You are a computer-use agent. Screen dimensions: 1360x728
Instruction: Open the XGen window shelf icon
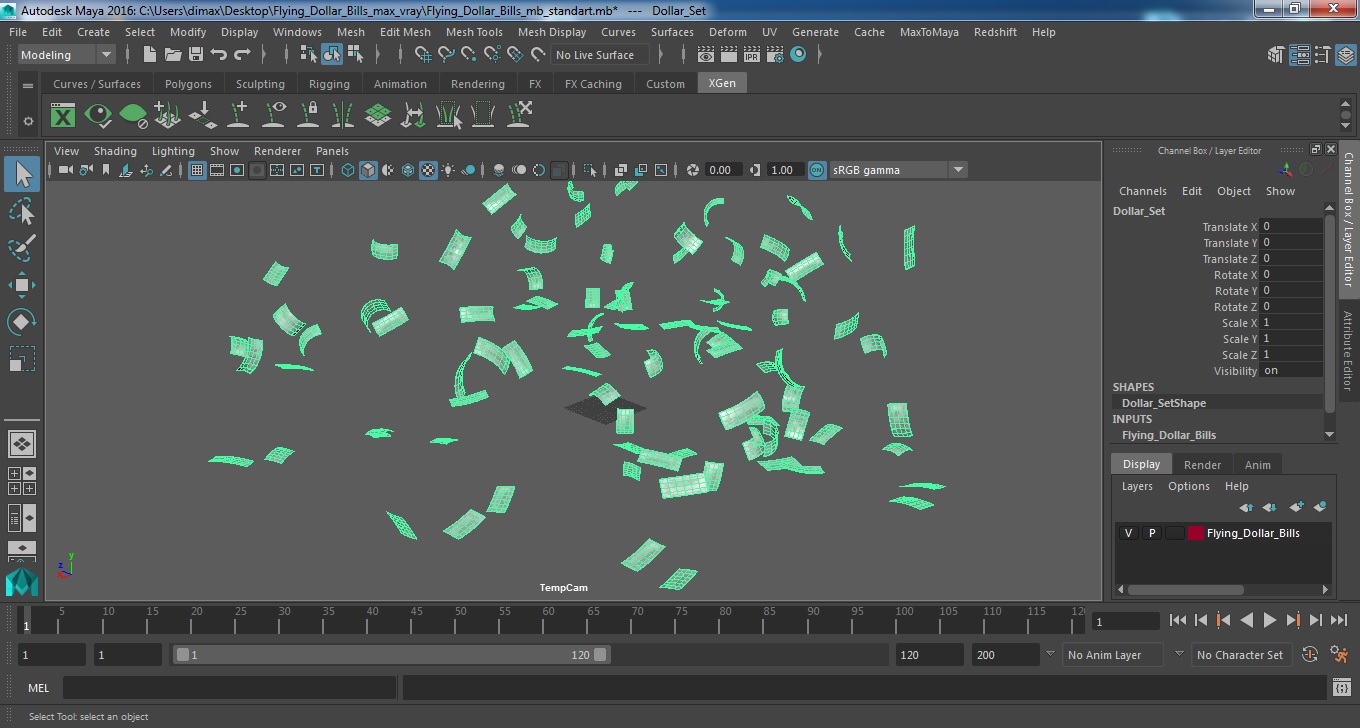63,115
